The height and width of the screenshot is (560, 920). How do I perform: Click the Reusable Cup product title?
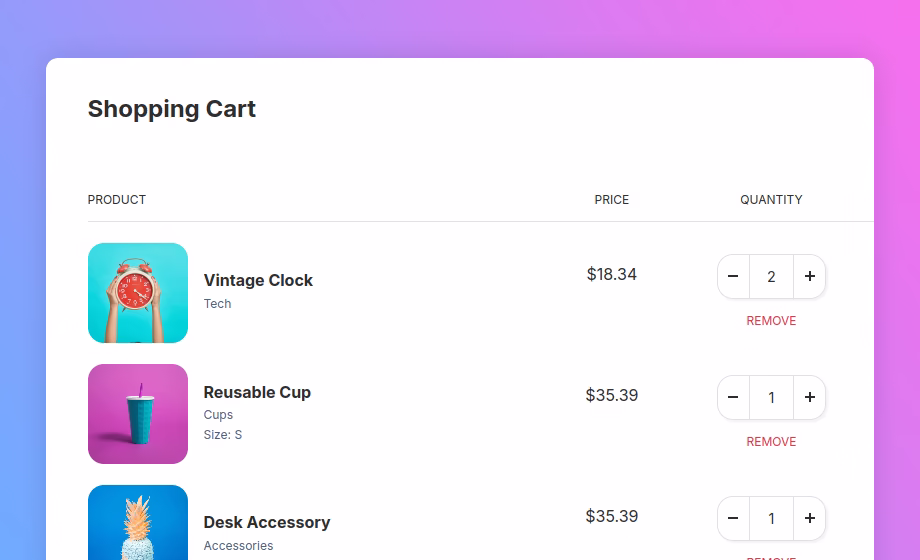[x=257, y=392]
